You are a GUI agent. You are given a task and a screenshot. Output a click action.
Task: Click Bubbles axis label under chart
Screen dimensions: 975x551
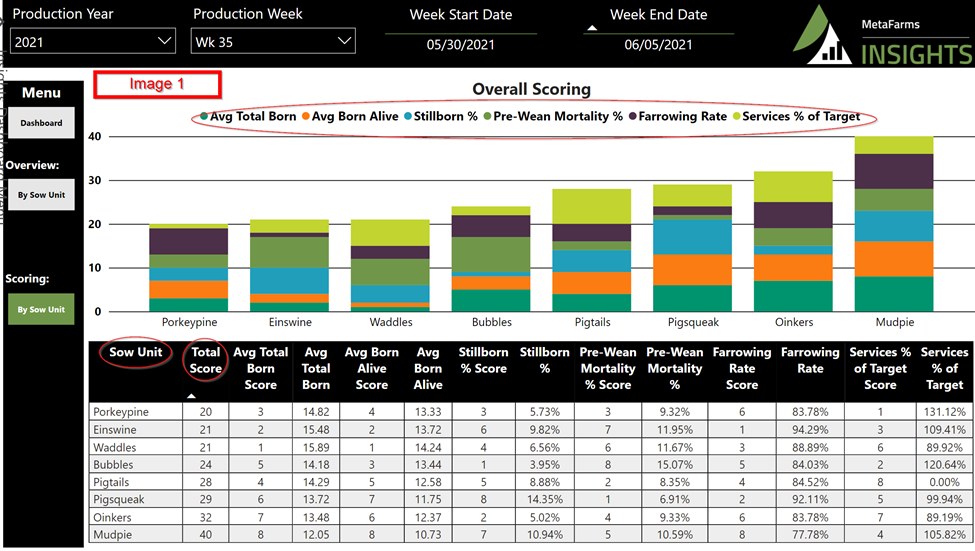click(491, 322)
